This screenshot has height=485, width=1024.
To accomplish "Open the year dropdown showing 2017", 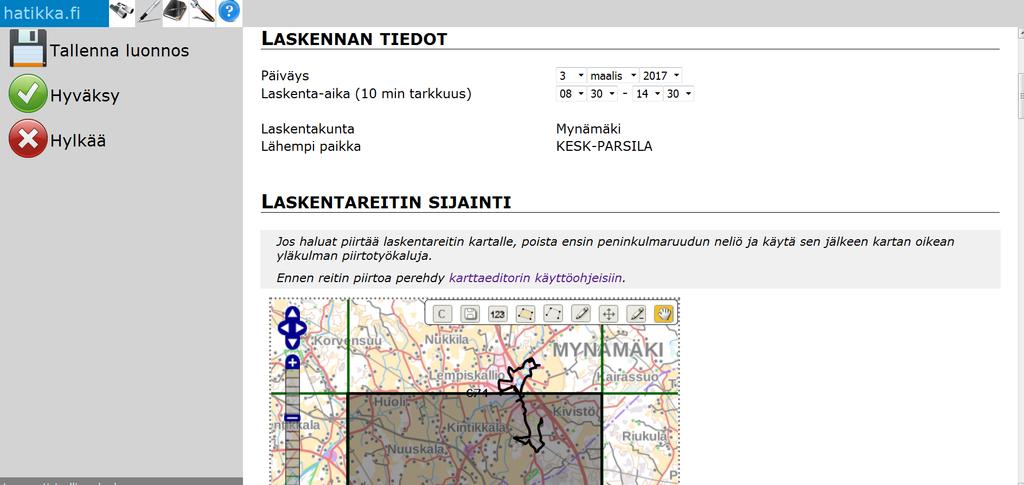I will 660,76.
